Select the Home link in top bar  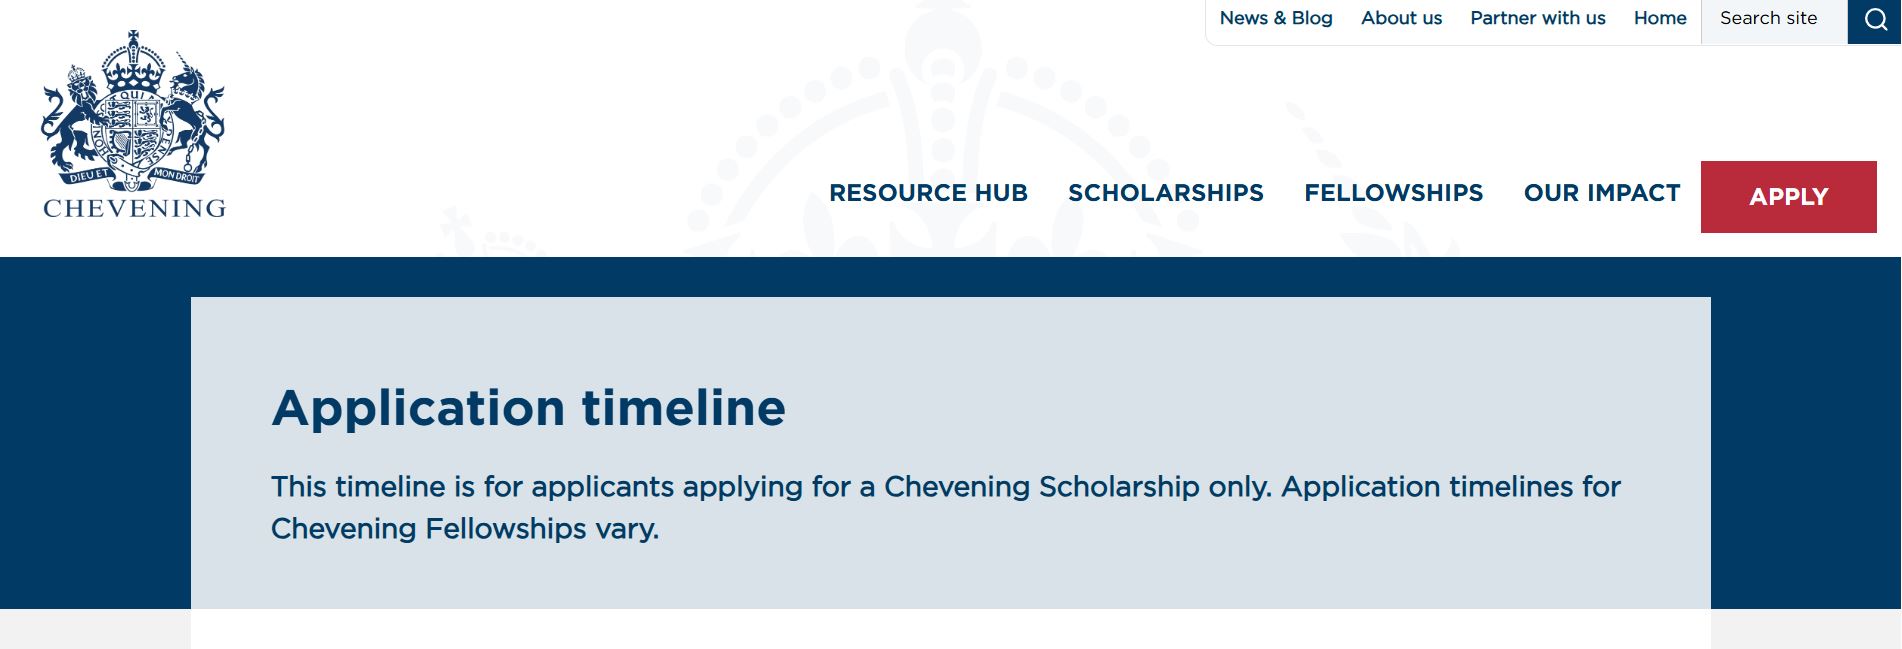click(x=1660, y=18)
